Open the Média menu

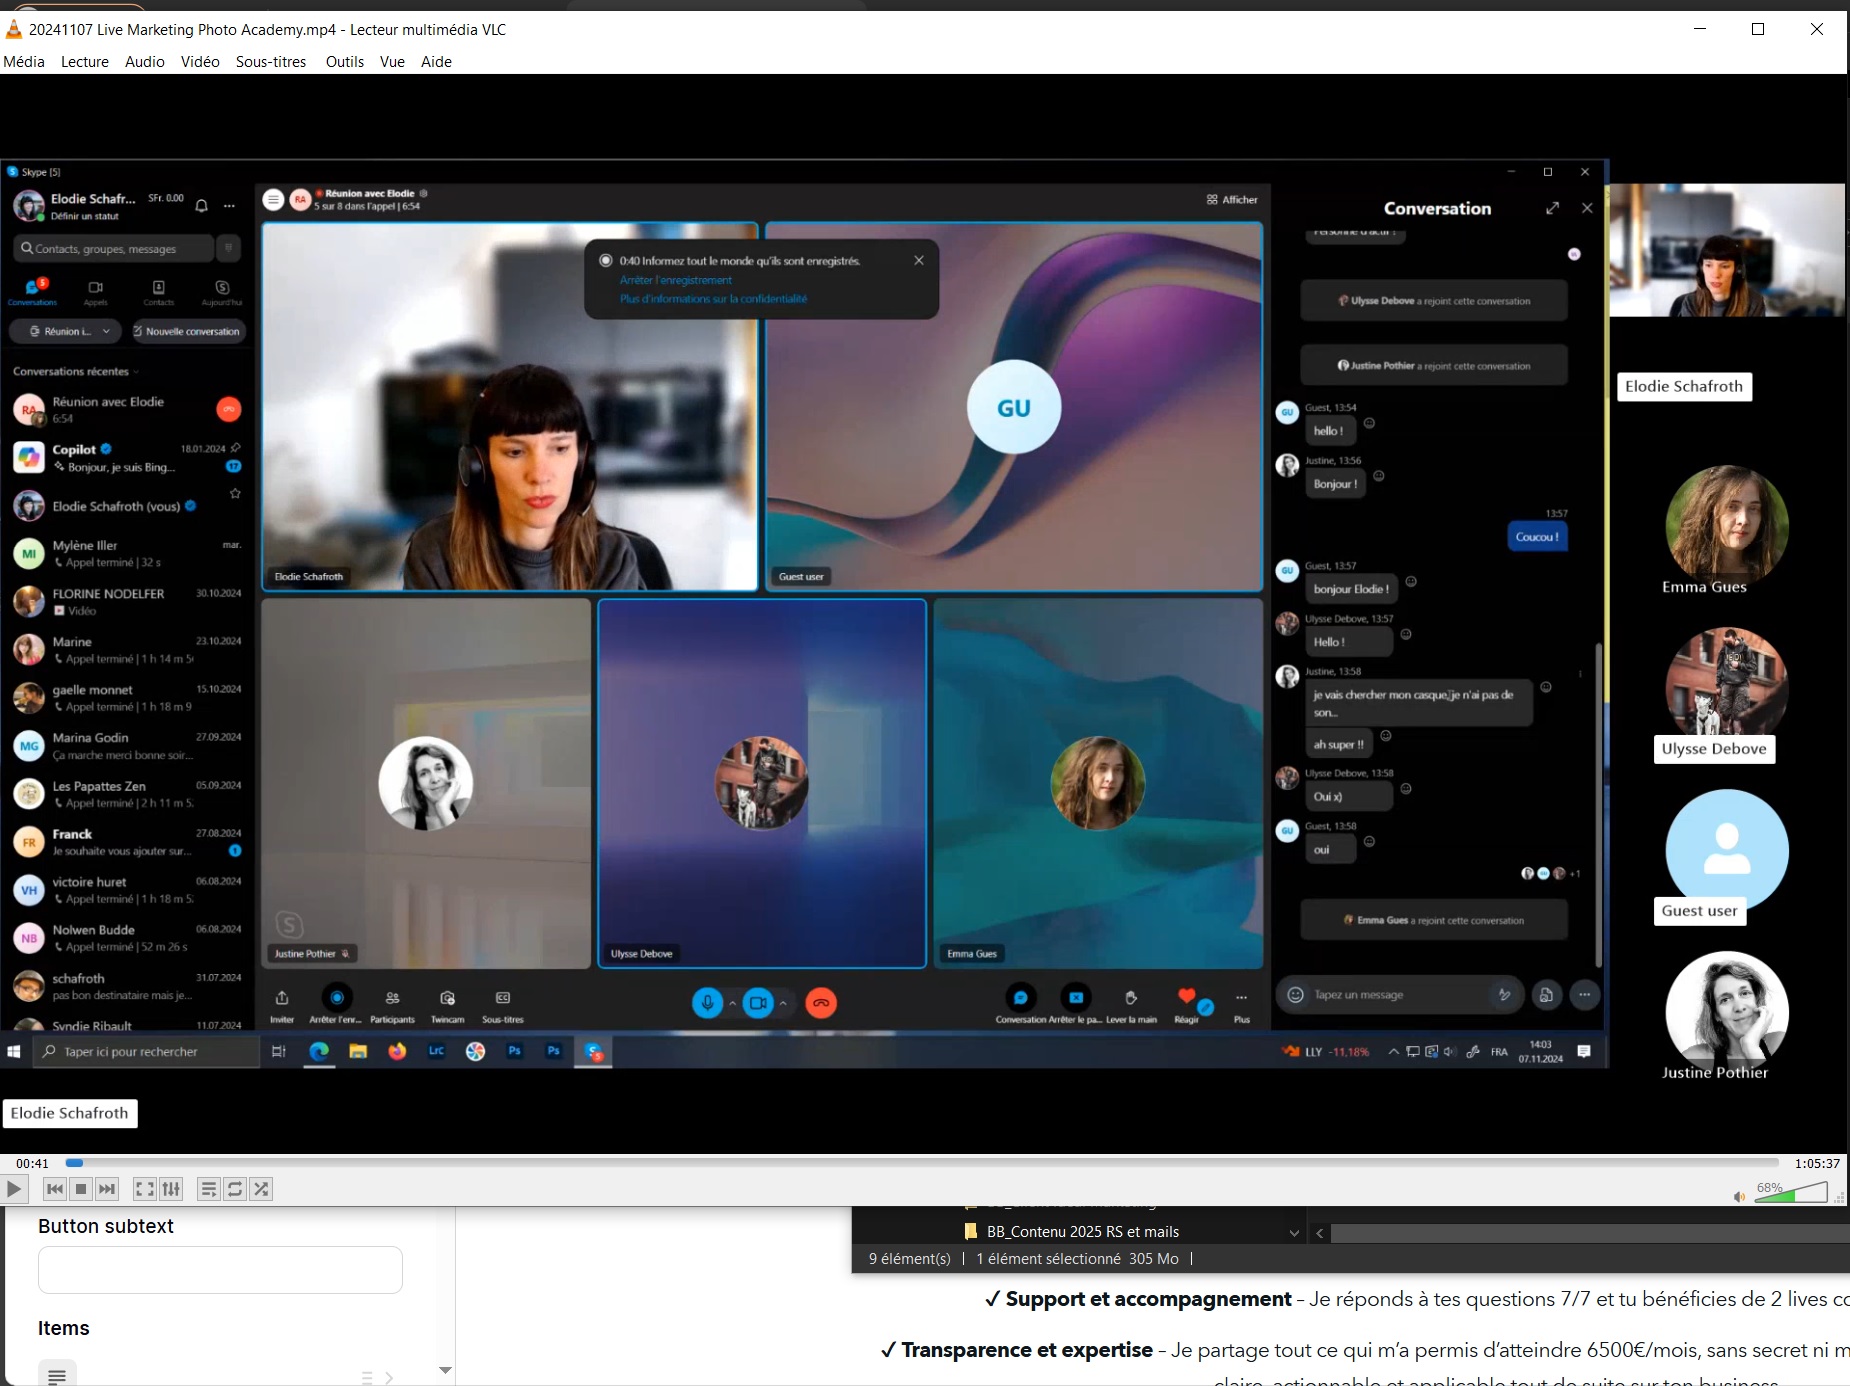coord(24,62)
